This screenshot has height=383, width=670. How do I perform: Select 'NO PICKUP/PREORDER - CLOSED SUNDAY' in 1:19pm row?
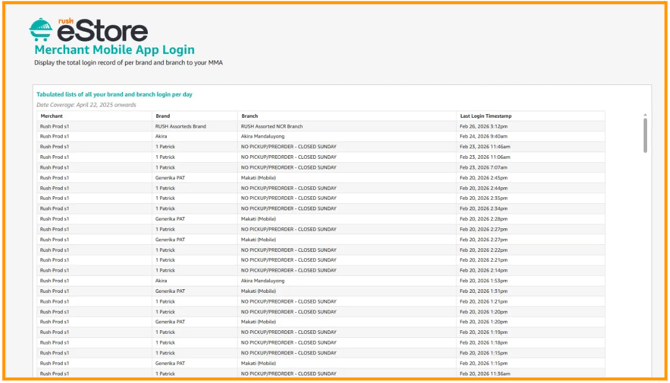(x=289, y=332)
